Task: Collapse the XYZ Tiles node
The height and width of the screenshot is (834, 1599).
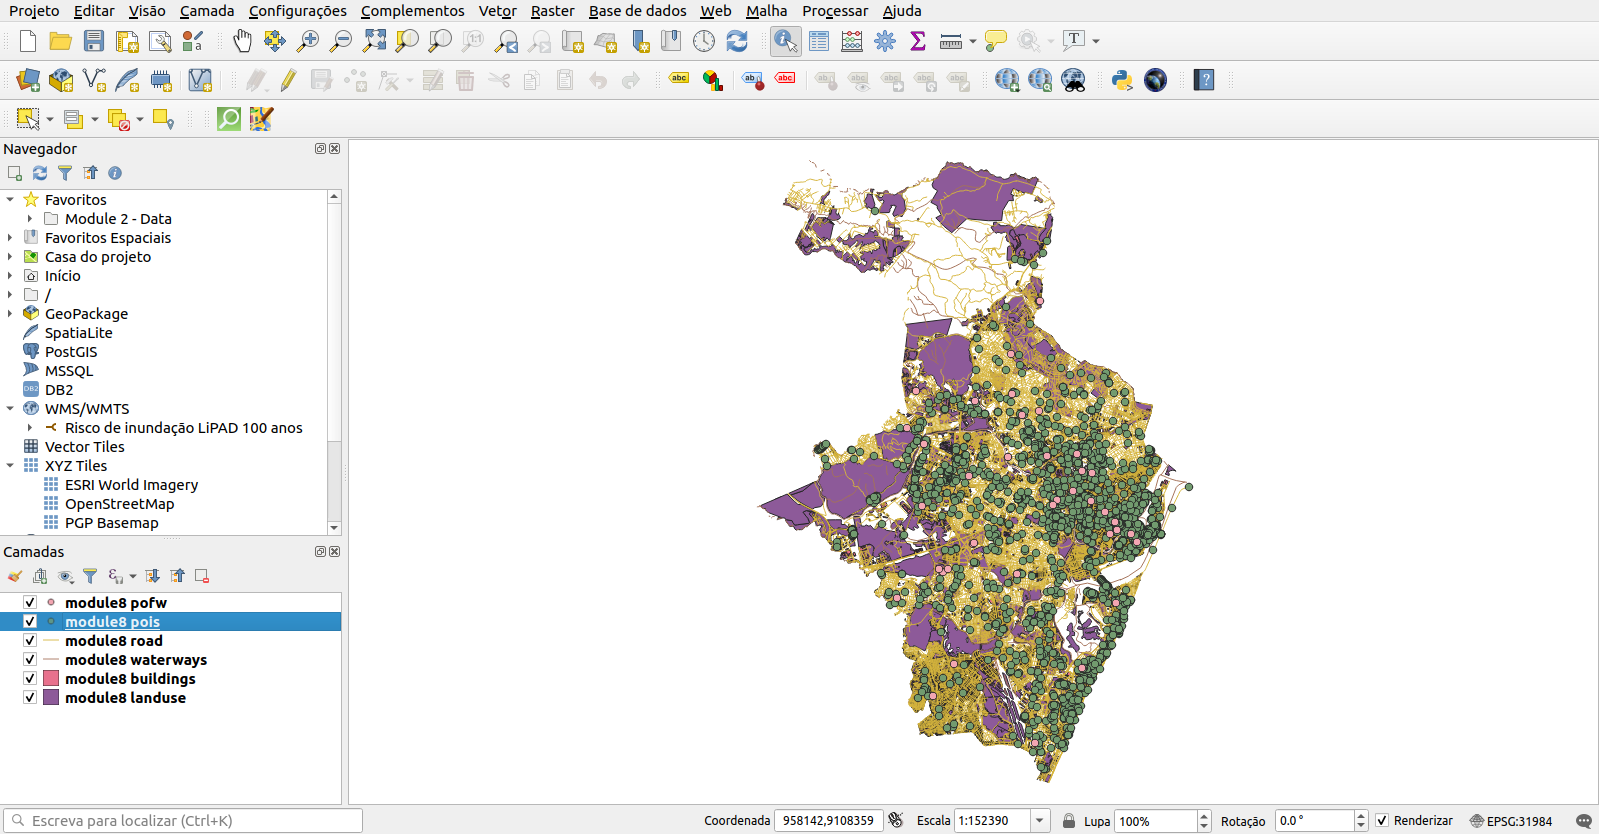Action: pos(10,465)
